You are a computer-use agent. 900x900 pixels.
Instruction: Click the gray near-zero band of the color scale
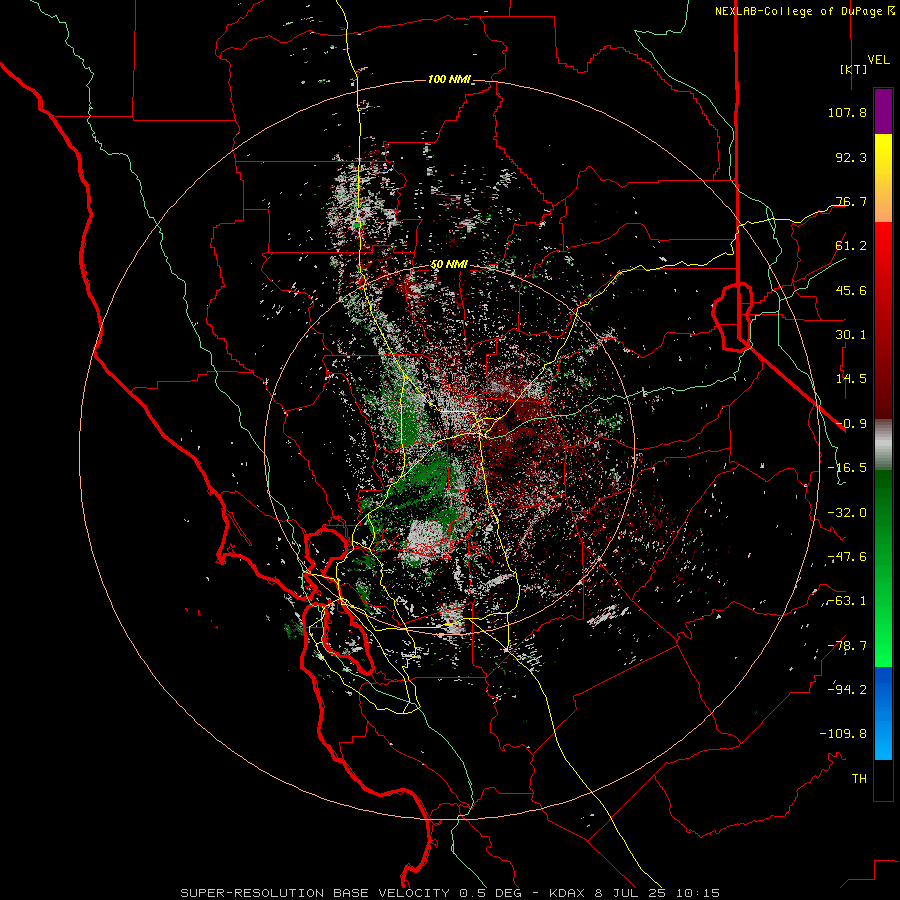pos(883,445)
